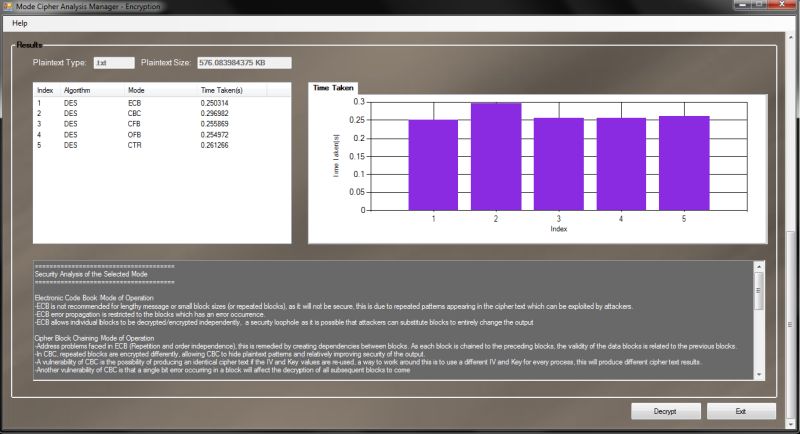Sort by the Mode column header
The image size is (800, 434).
pyautogui.click(x=161, y=90)
